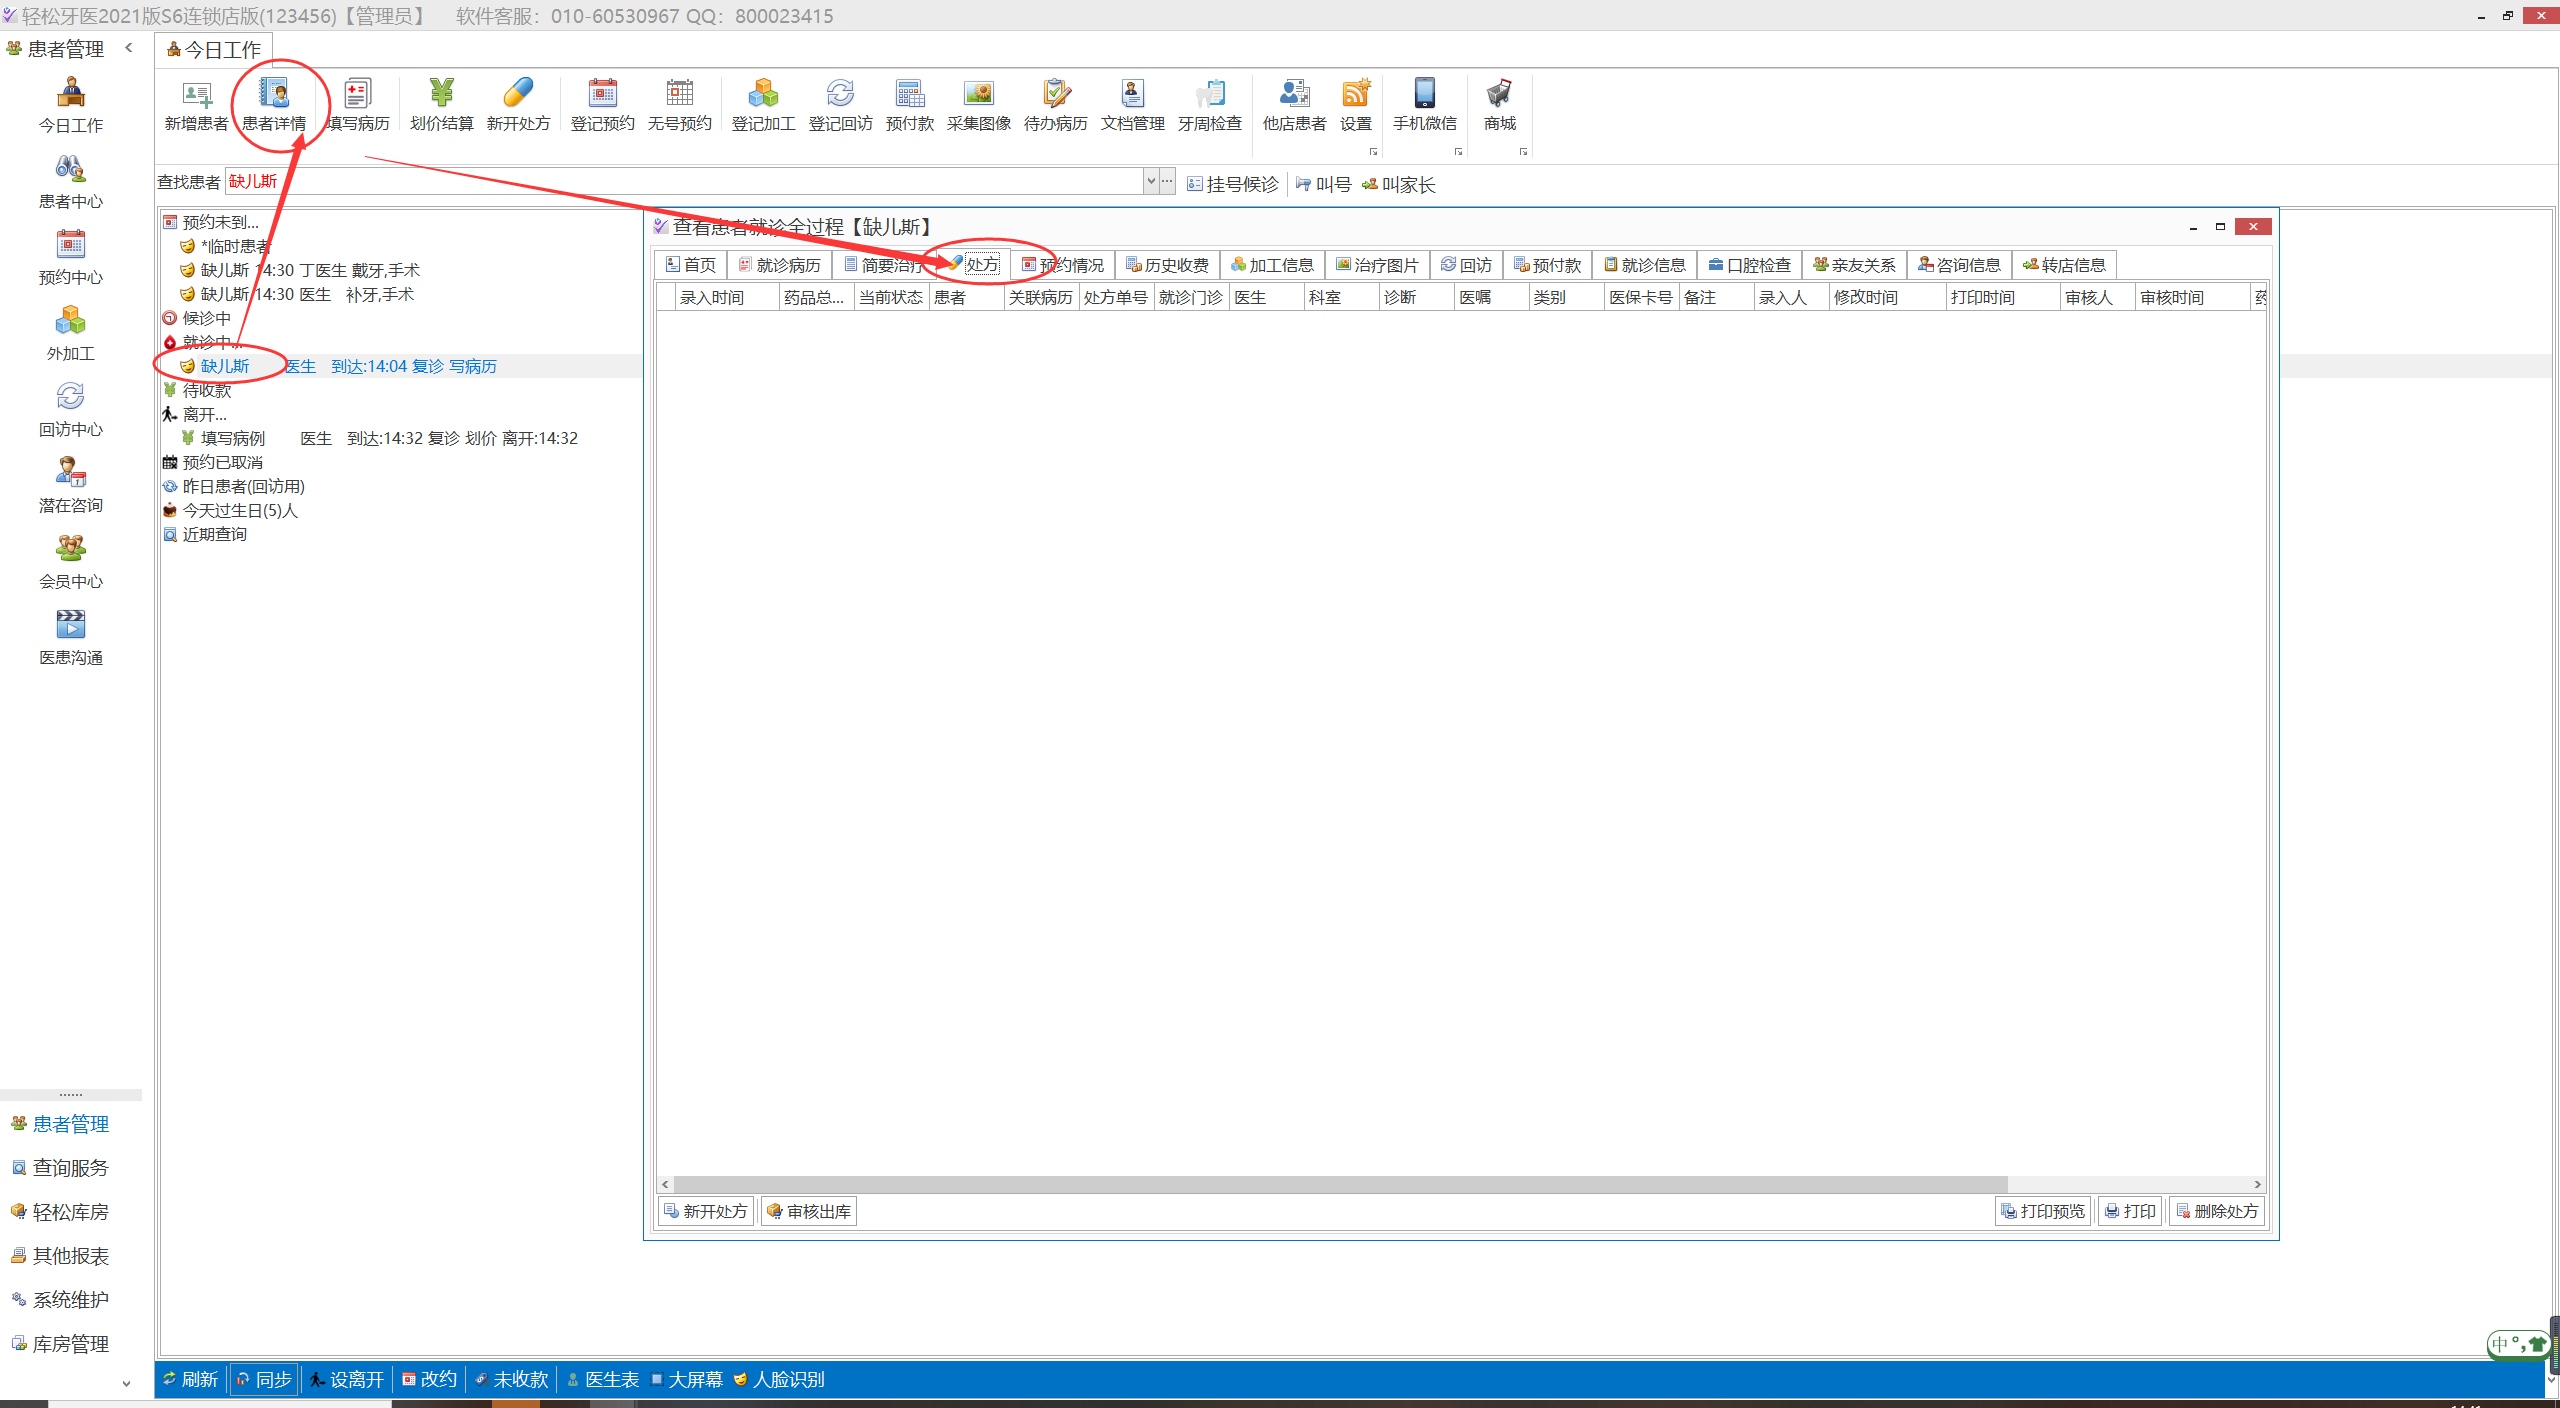Image resolution: width=2560 pixels, height=1408 pixels.
Task: Click the 新开处方 button in dialog
Action: pos(706,1211)
